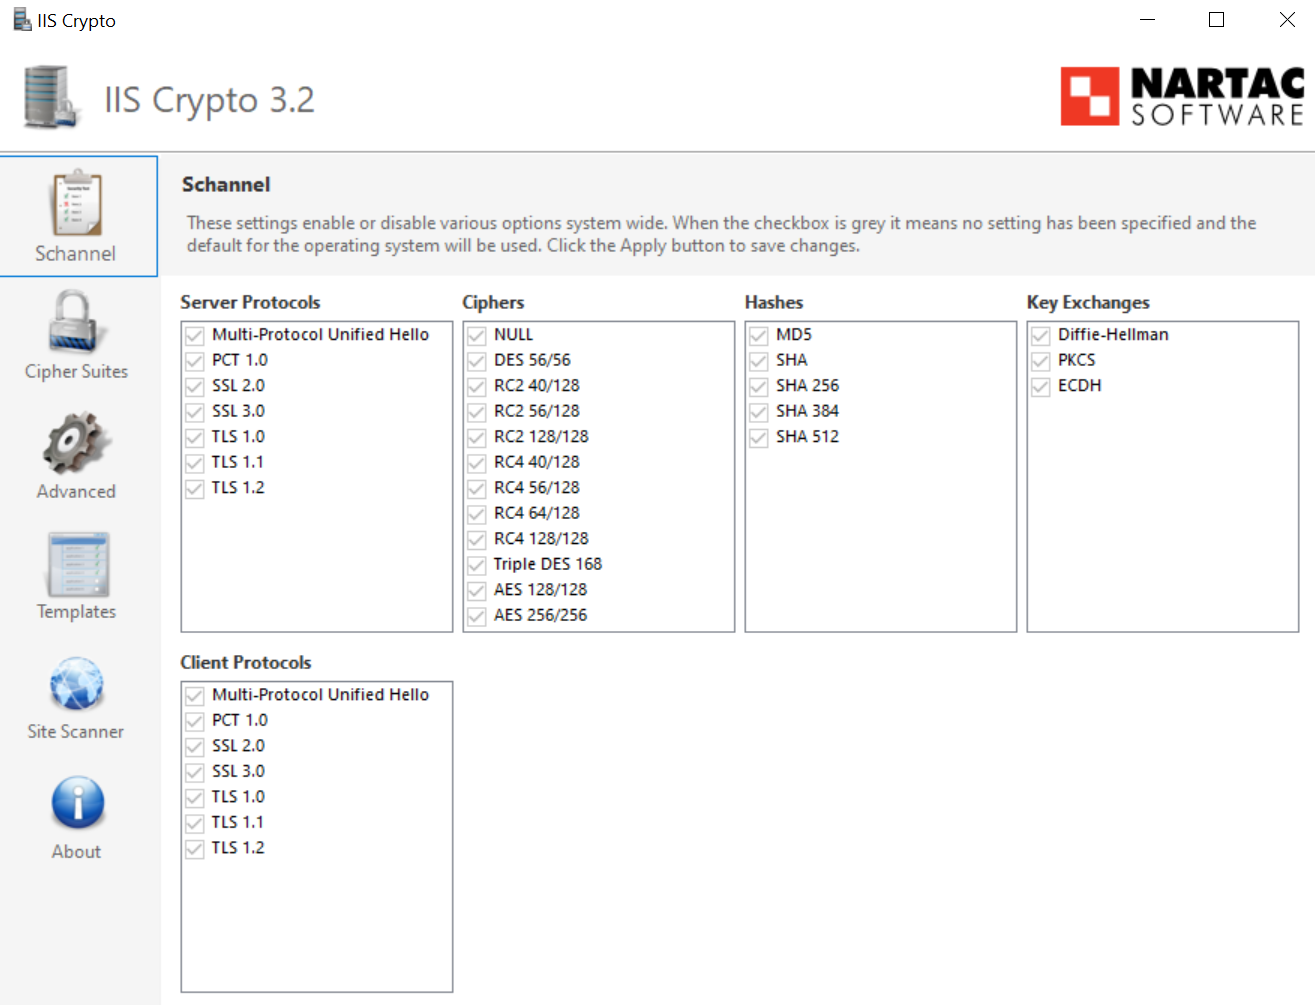The width and height of the screenshot is (1315, 1005).
Task: Toggle the AES 128/128 cipher checkbox
Action: pyautogui.click(x=477, y=590)
